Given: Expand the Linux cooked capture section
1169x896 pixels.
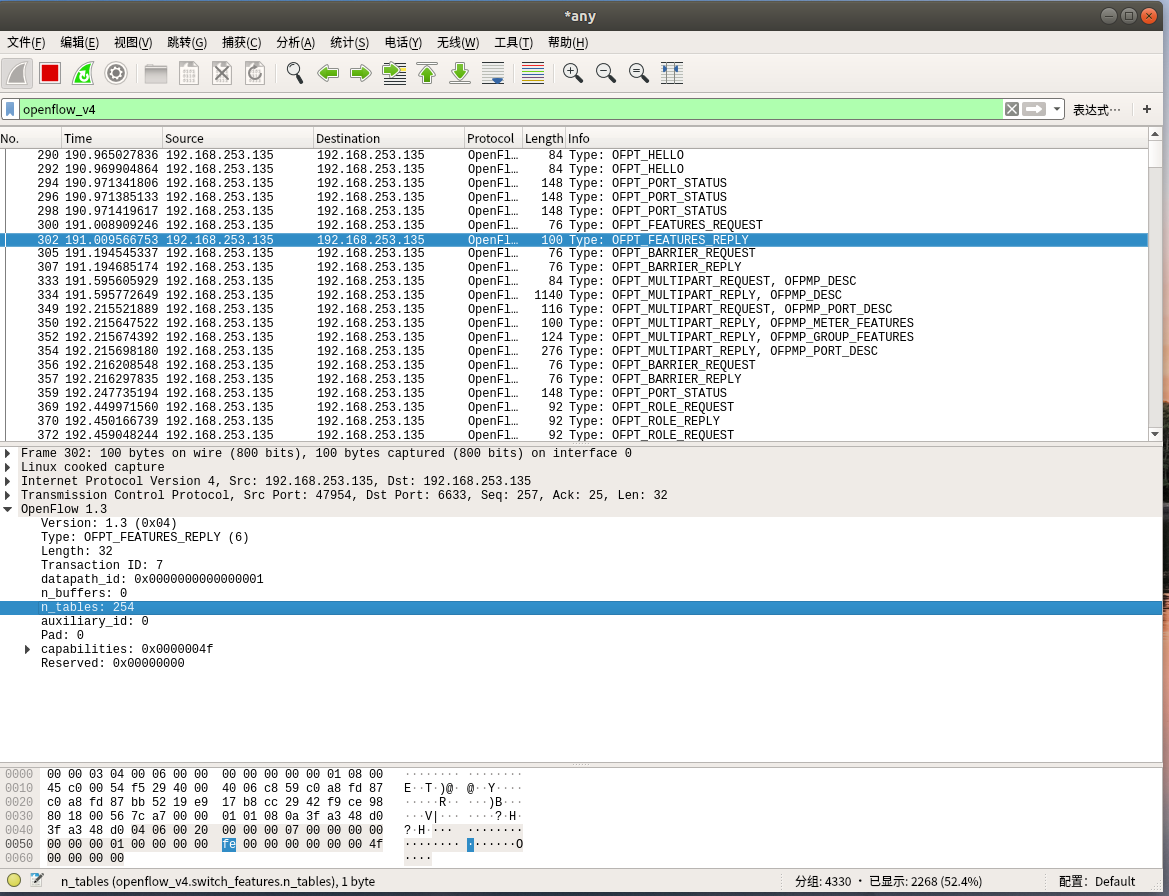Looking at the screenshot, I should coord(7,467).
